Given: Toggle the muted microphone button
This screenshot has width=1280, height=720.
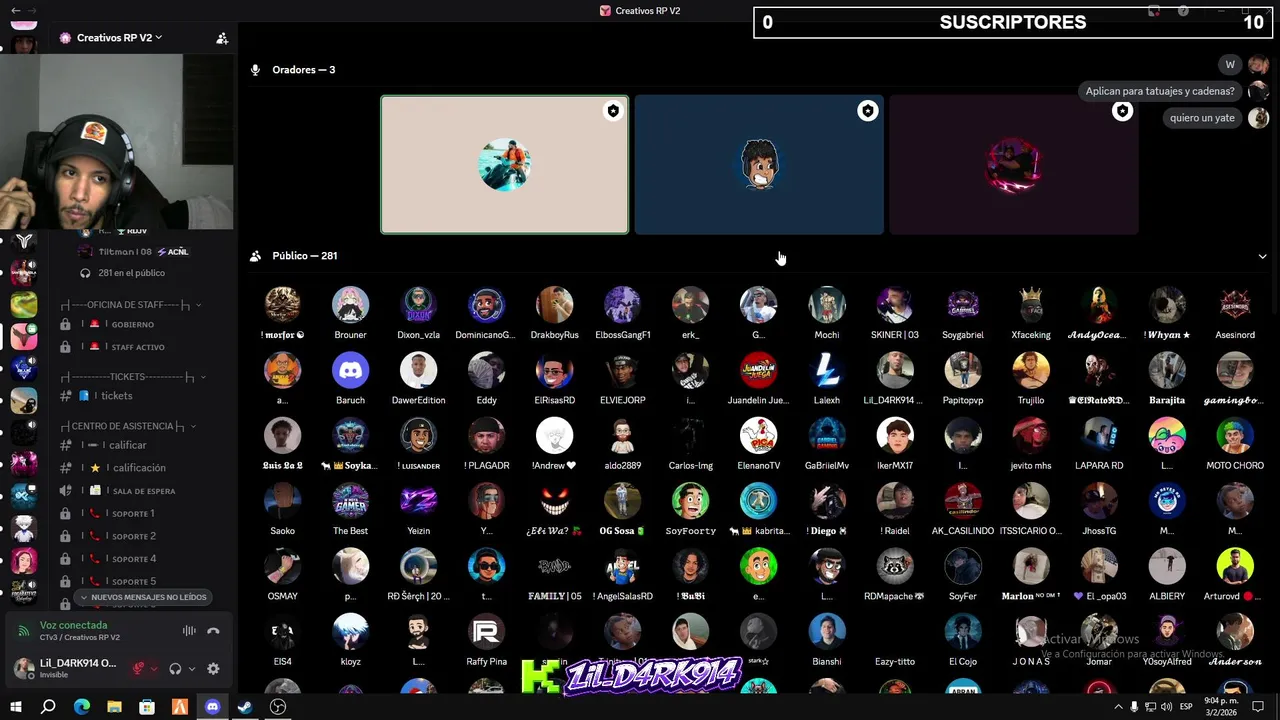Looking at the screenshot, I should (139, 669).
